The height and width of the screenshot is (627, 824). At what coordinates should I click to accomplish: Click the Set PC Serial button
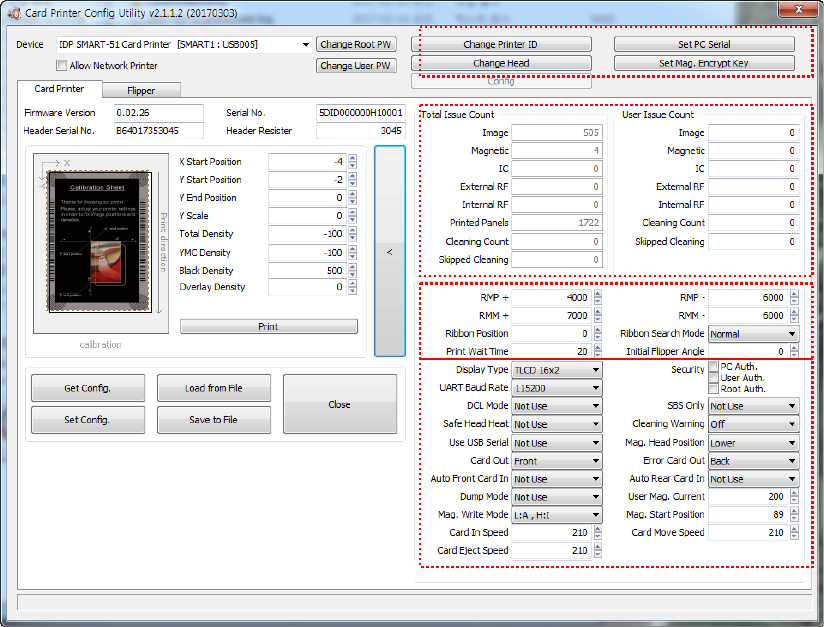(704, 45)
